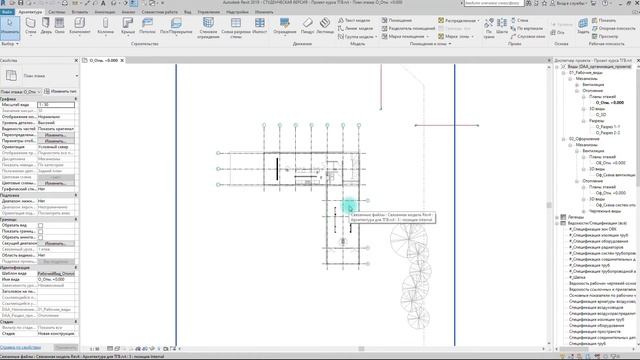
Task: Click Изменить тип button in Properties
Action: point(60,91)
